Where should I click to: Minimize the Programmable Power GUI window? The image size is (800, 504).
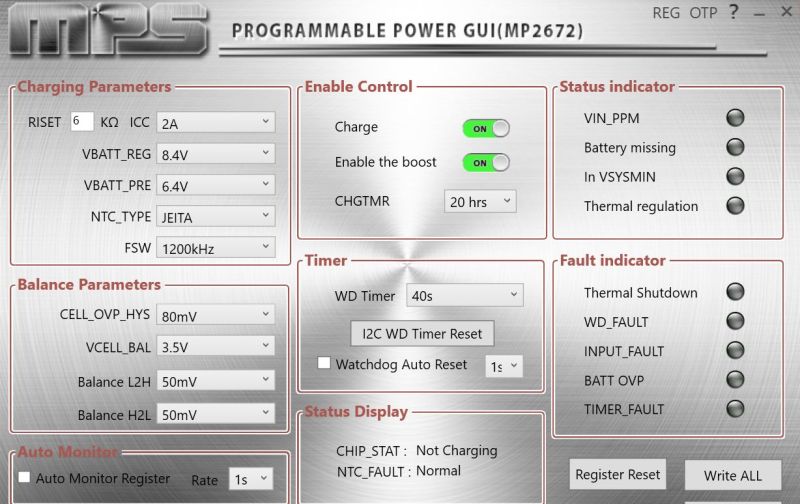coord(759,14)
